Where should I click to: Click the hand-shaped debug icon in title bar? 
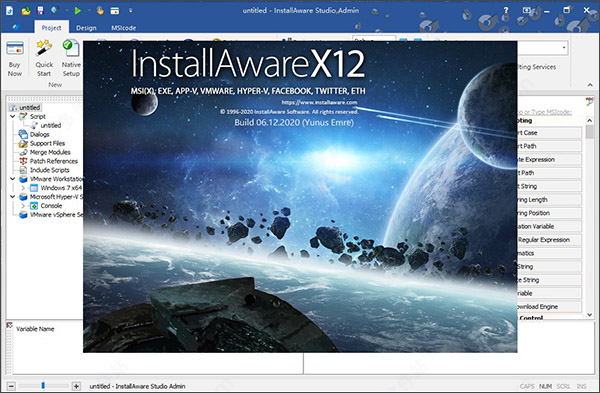coord(100,11)
